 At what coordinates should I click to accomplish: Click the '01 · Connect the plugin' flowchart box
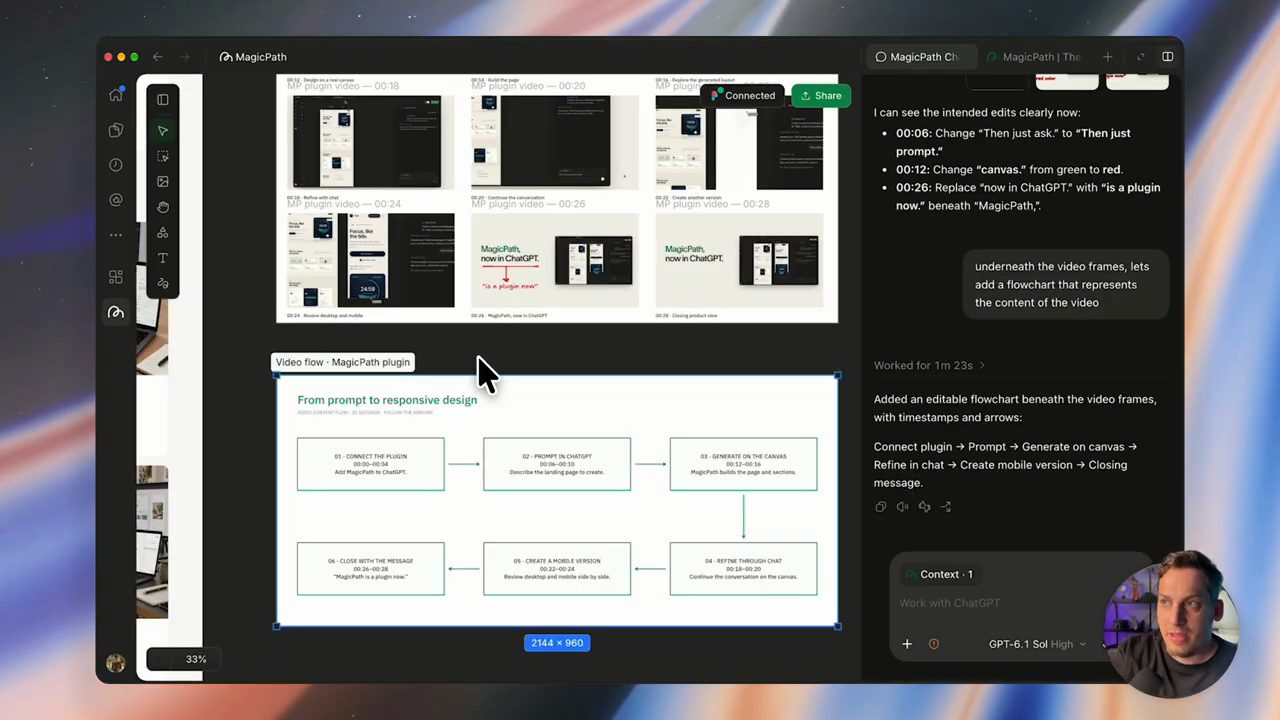[x=370, y=464]
